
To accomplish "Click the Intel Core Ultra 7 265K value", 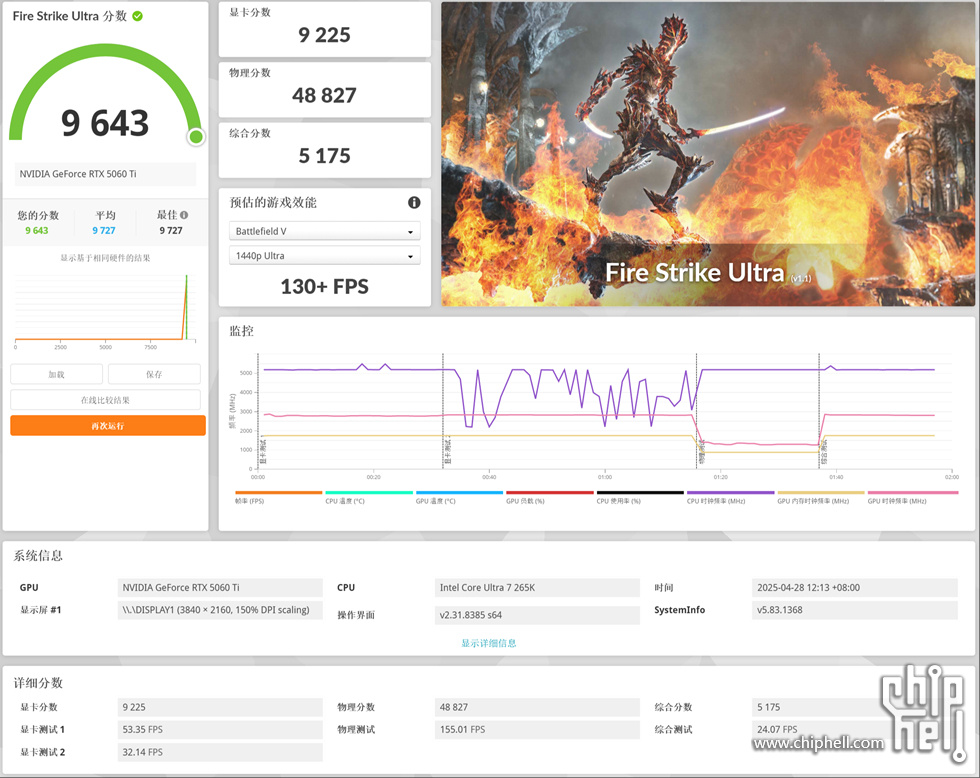I will coord(537,587).
